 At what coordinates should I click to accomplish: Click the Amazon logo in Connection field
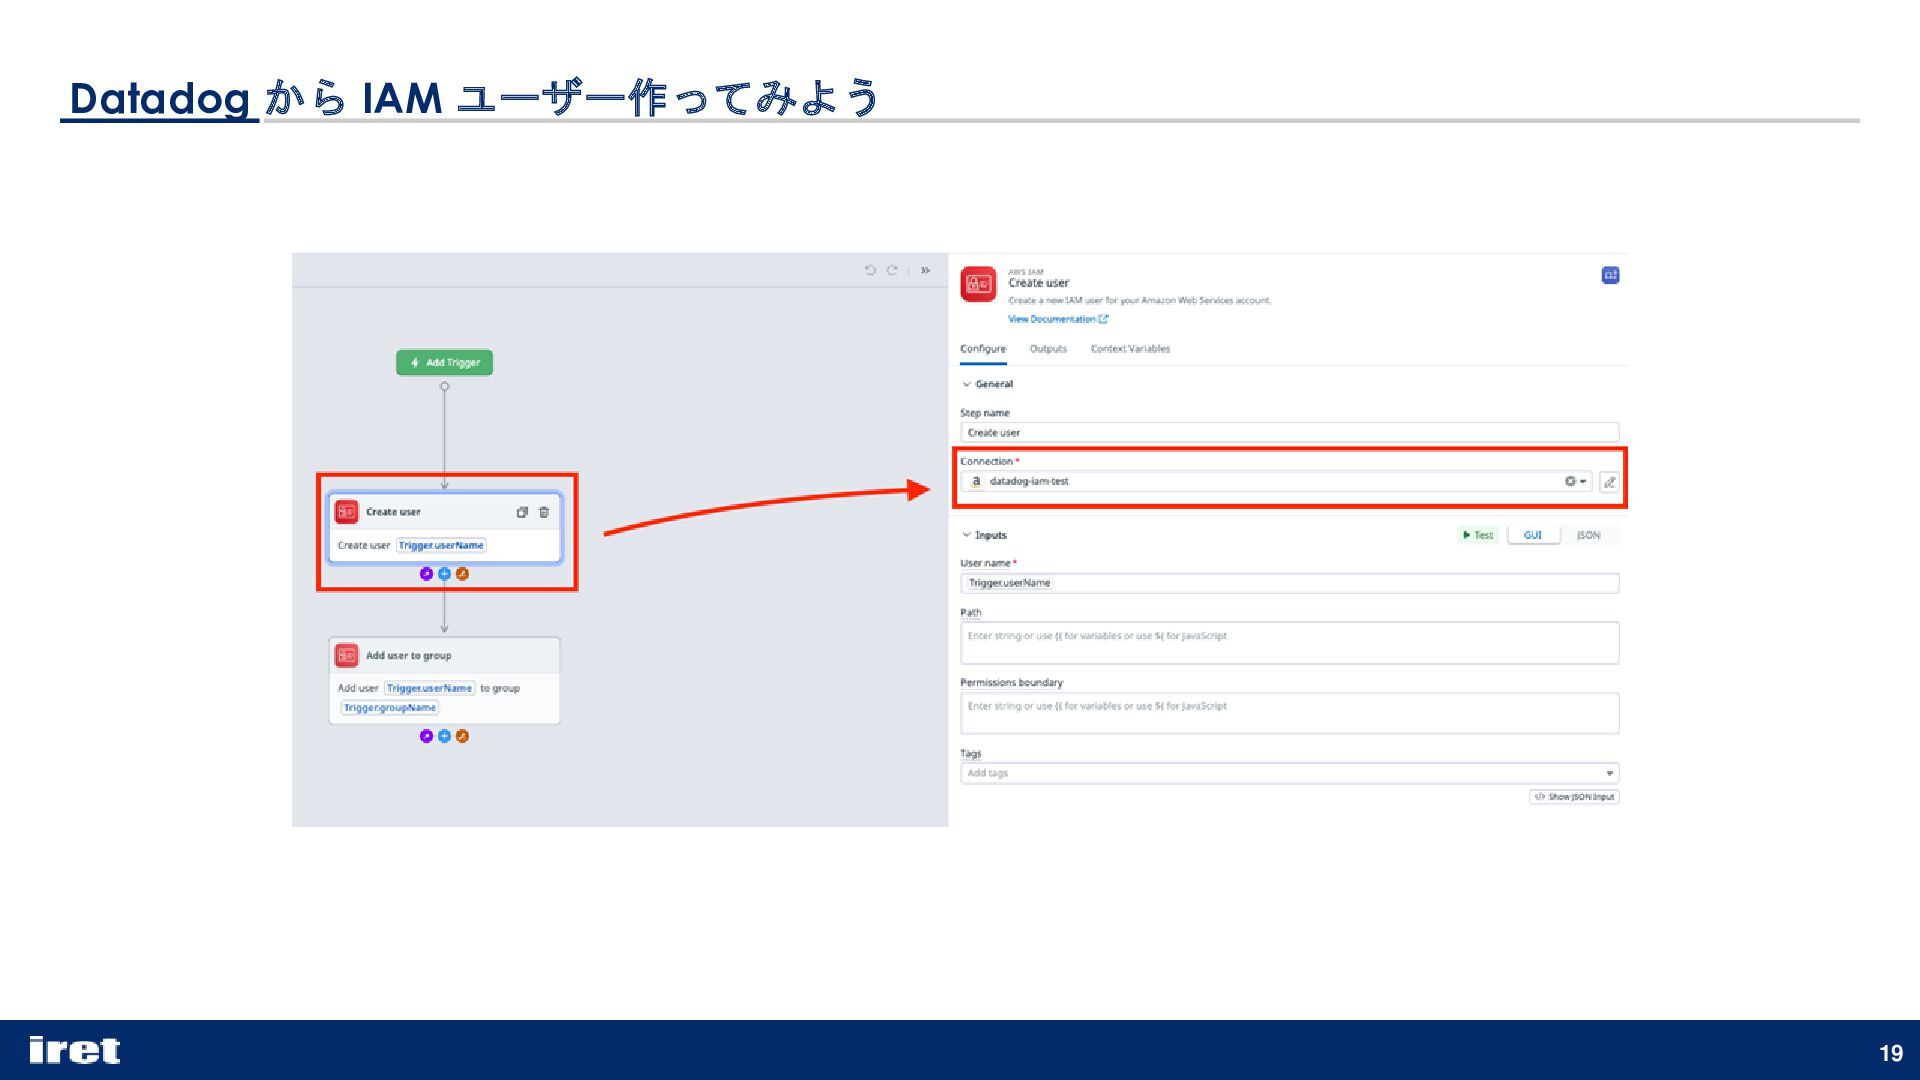[x=976, y=482]
